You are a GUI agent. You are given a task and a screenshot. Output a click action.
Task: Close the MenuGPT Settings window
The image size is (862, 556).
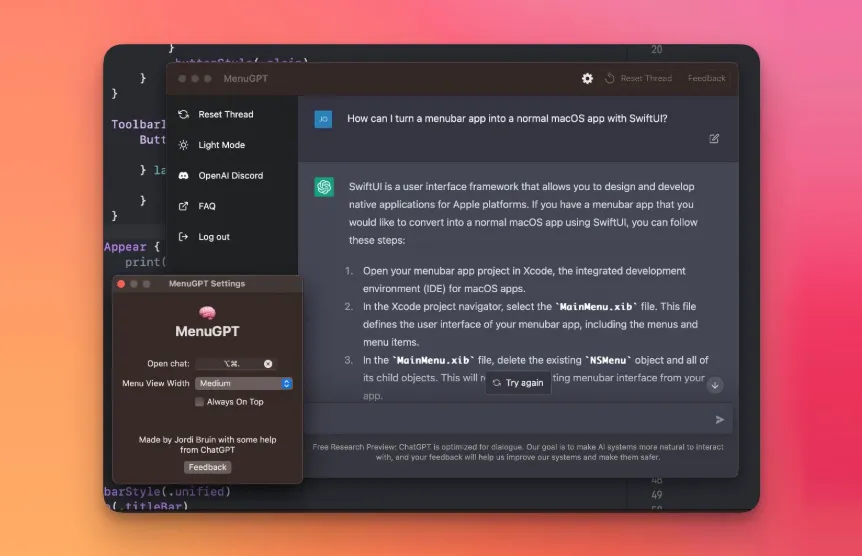point(121,284)
